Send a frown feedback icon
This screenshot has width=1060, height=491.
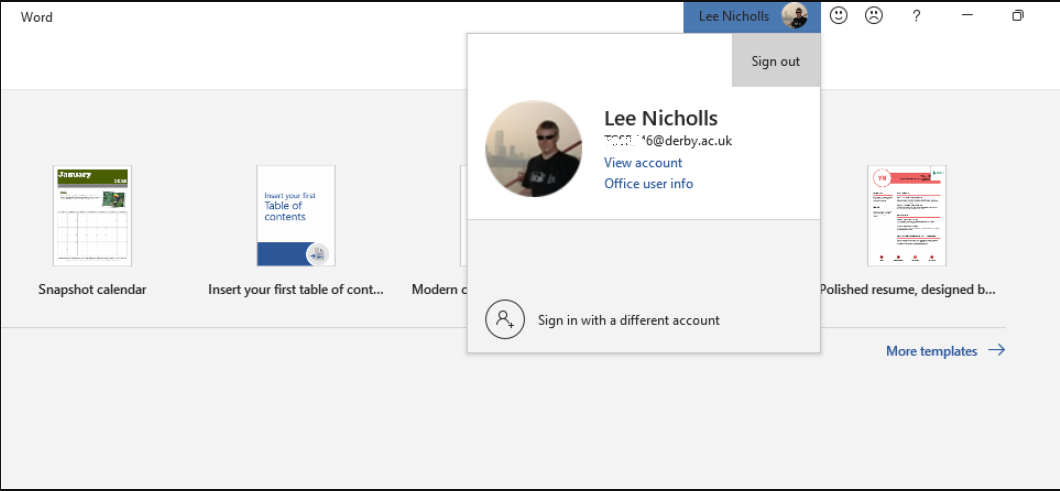(874, 16)
